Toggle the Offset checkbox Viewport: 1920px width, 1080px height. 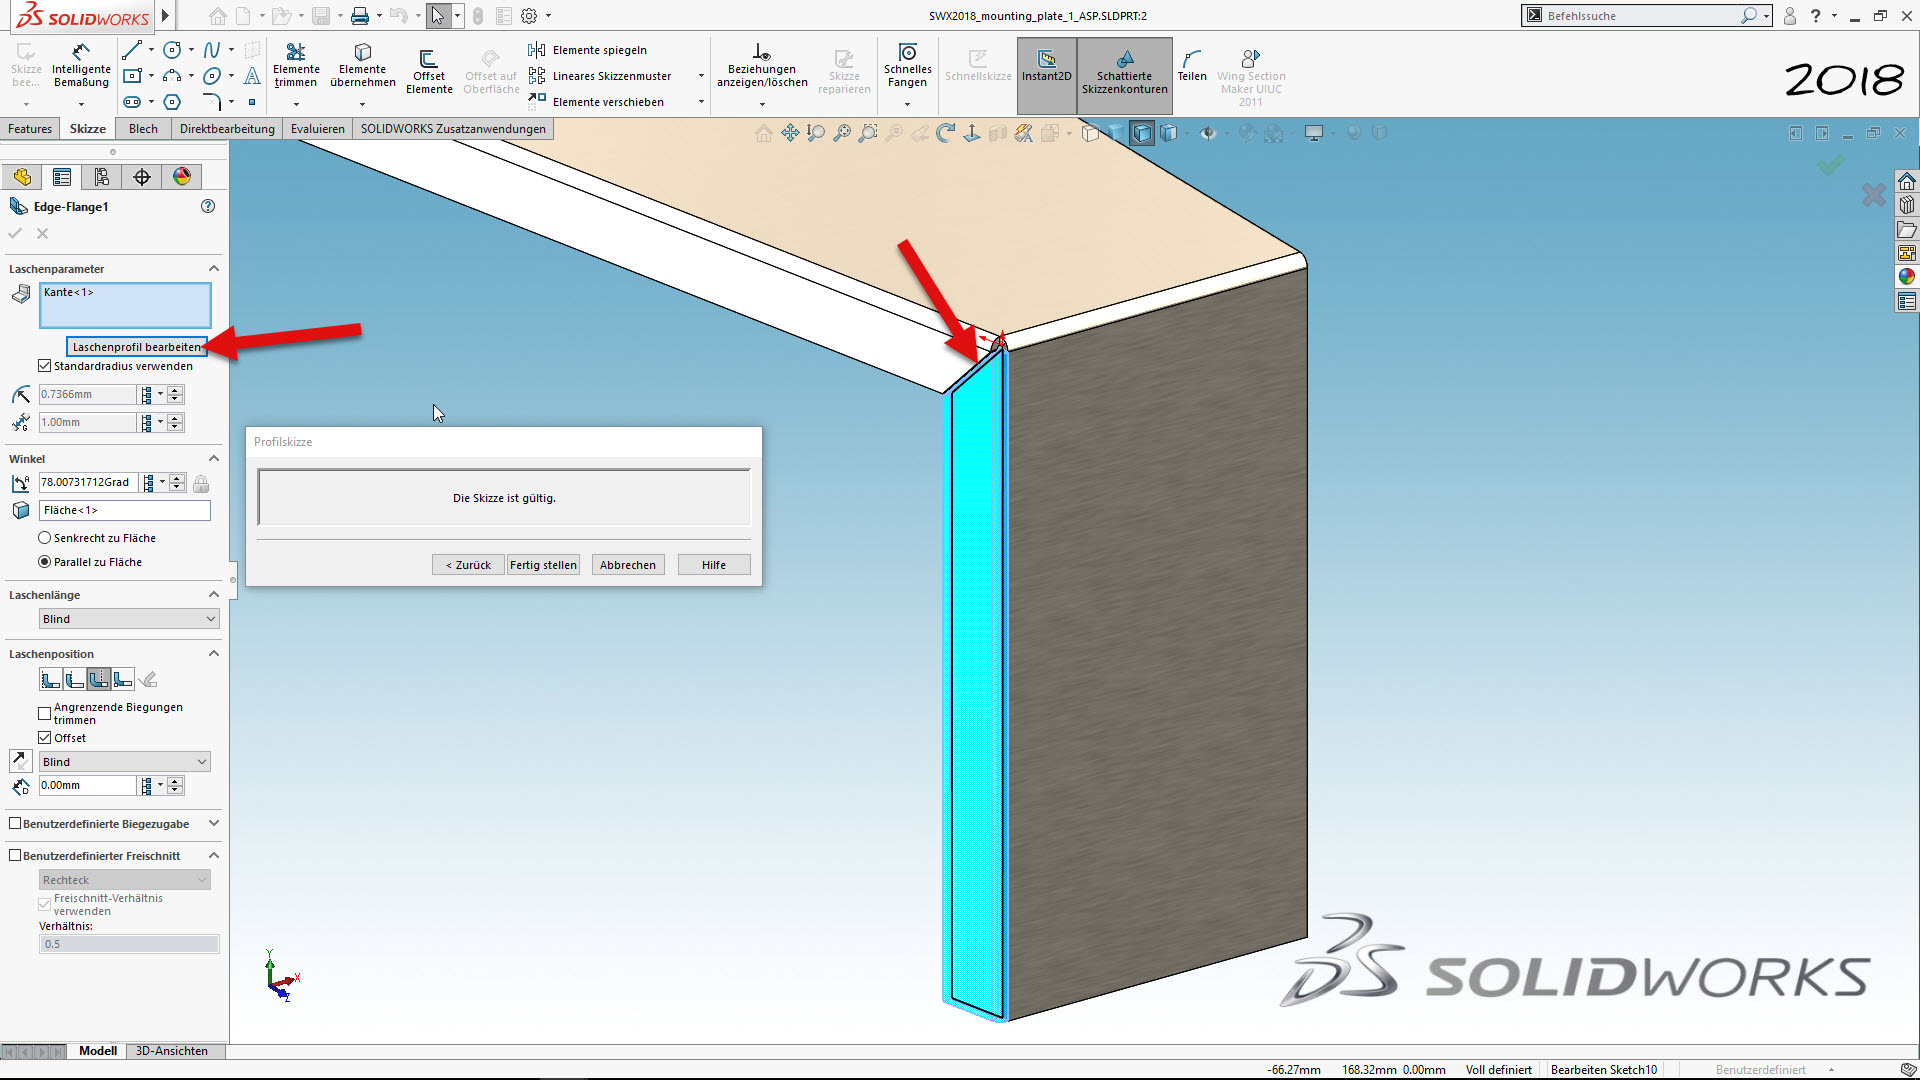click(x=45, y=738)
